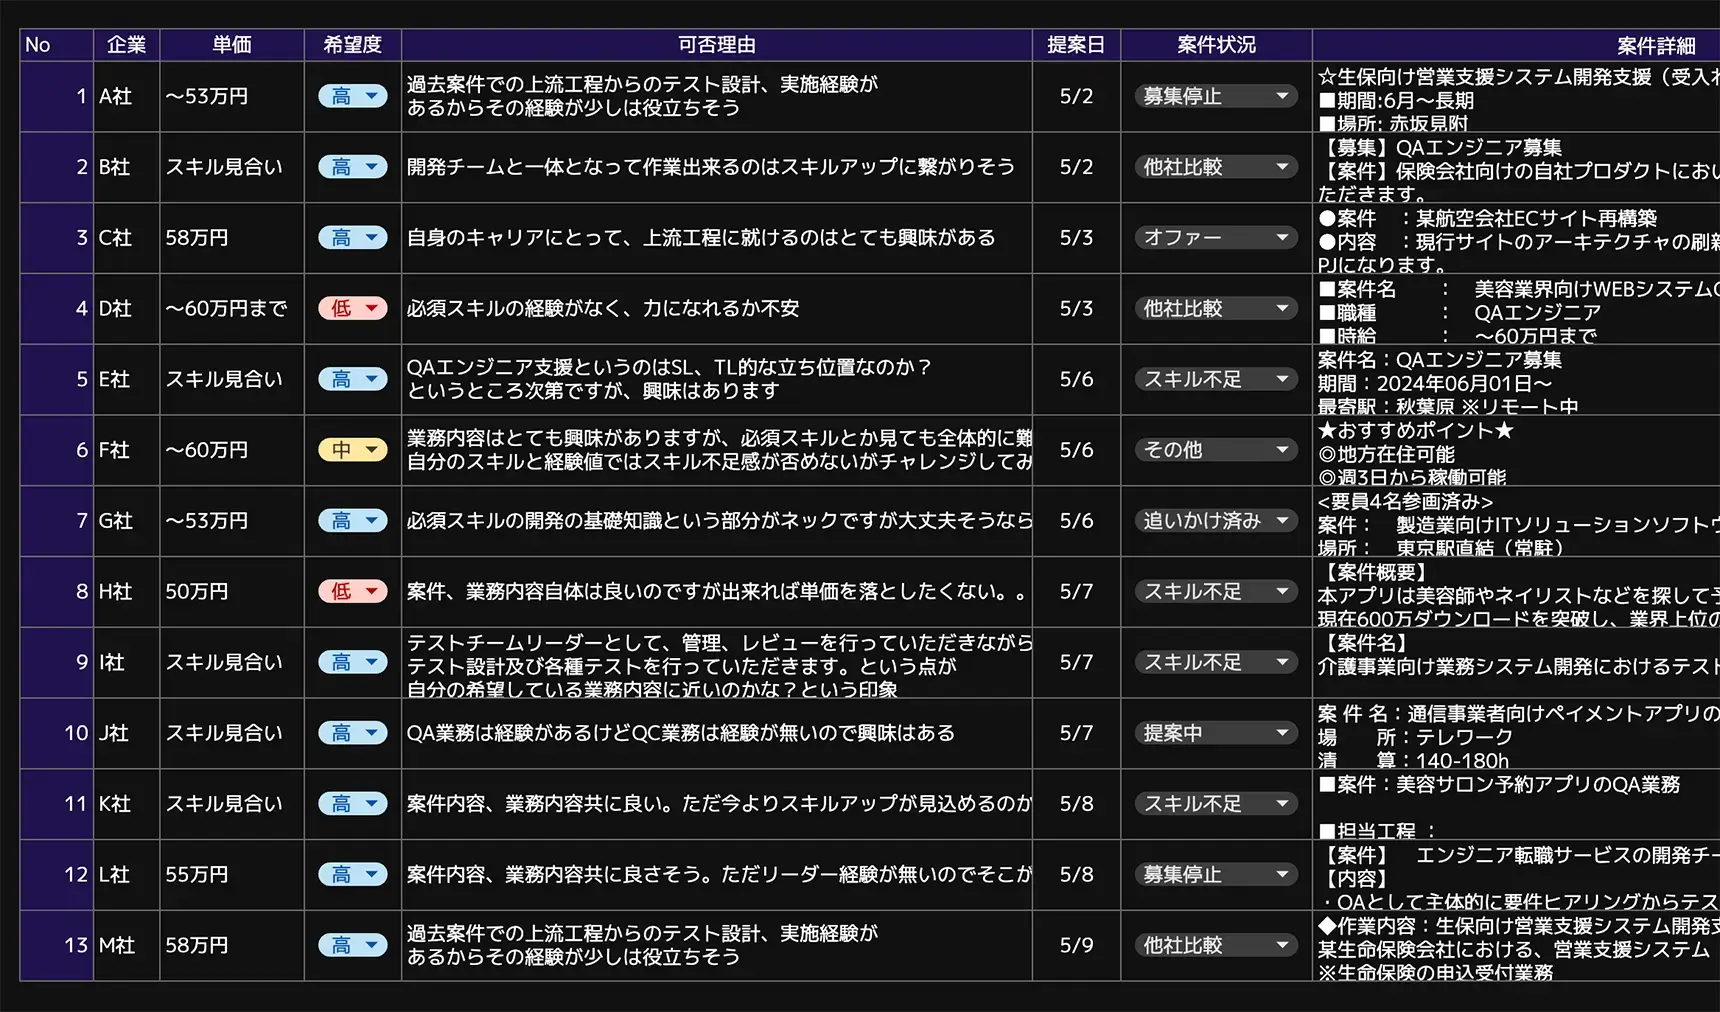Select the 〜60万円 price cell for F社
This screenshot has height=1012, width=1720.
click(x=232, y=450)
